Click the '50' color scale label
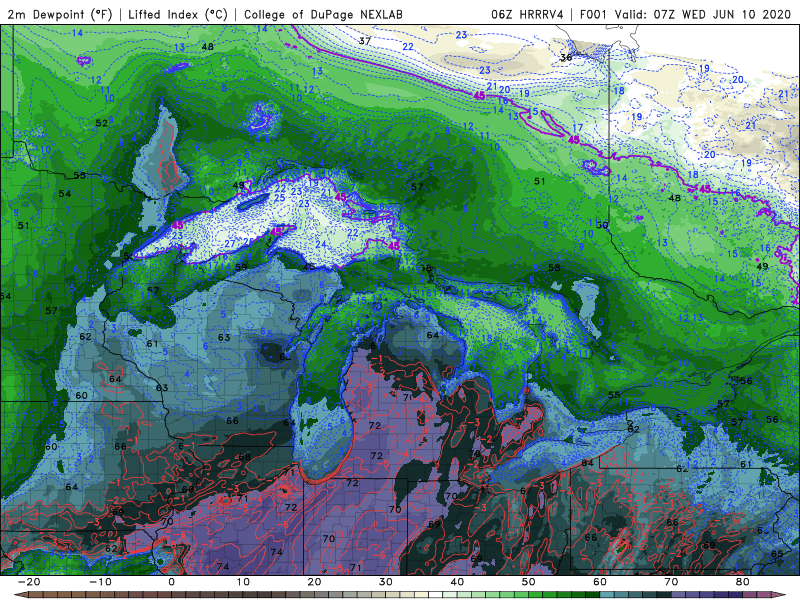800x600 pixels. 529,582
